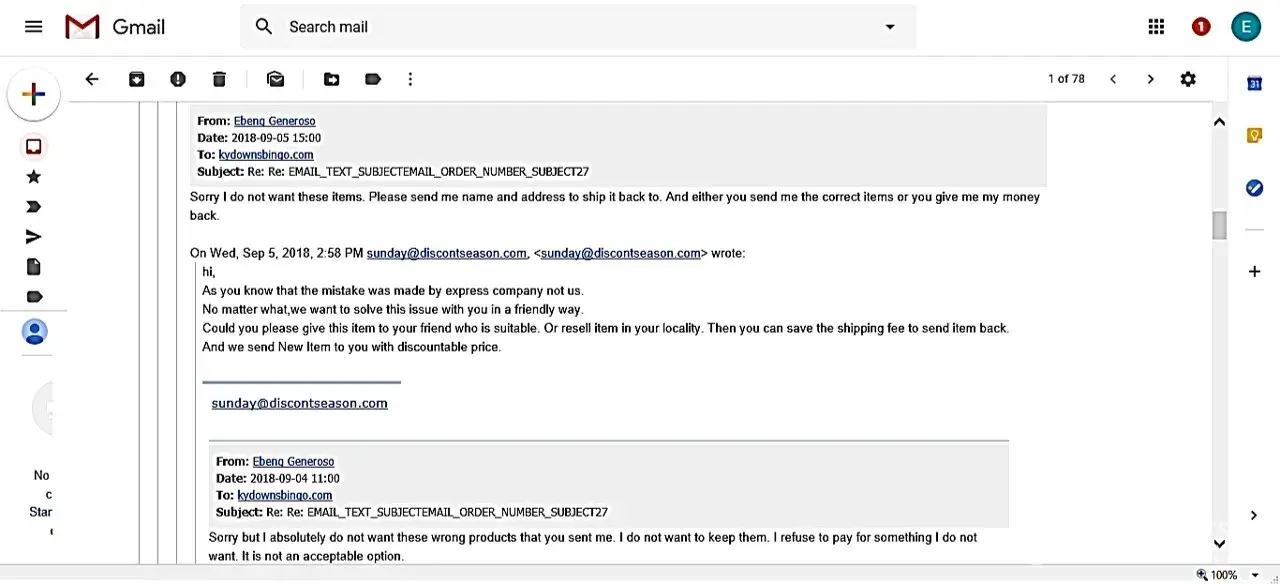
Task: Toggle the main menu hamburger
Action: coord(33,27)
